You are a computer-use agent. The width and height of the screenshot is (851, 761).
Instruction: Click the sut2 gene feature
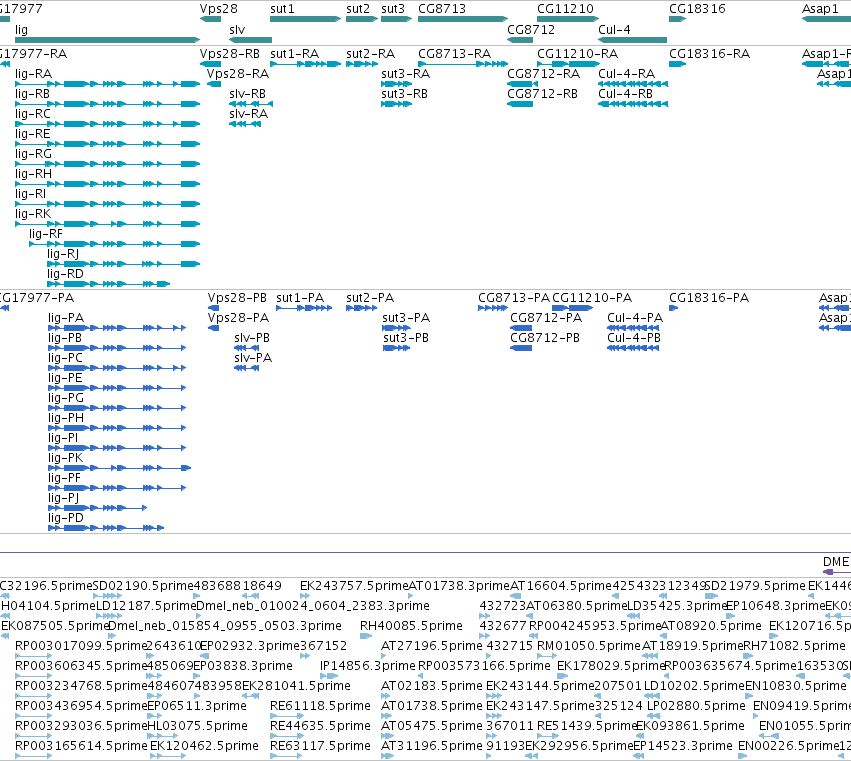click(361, 19)
